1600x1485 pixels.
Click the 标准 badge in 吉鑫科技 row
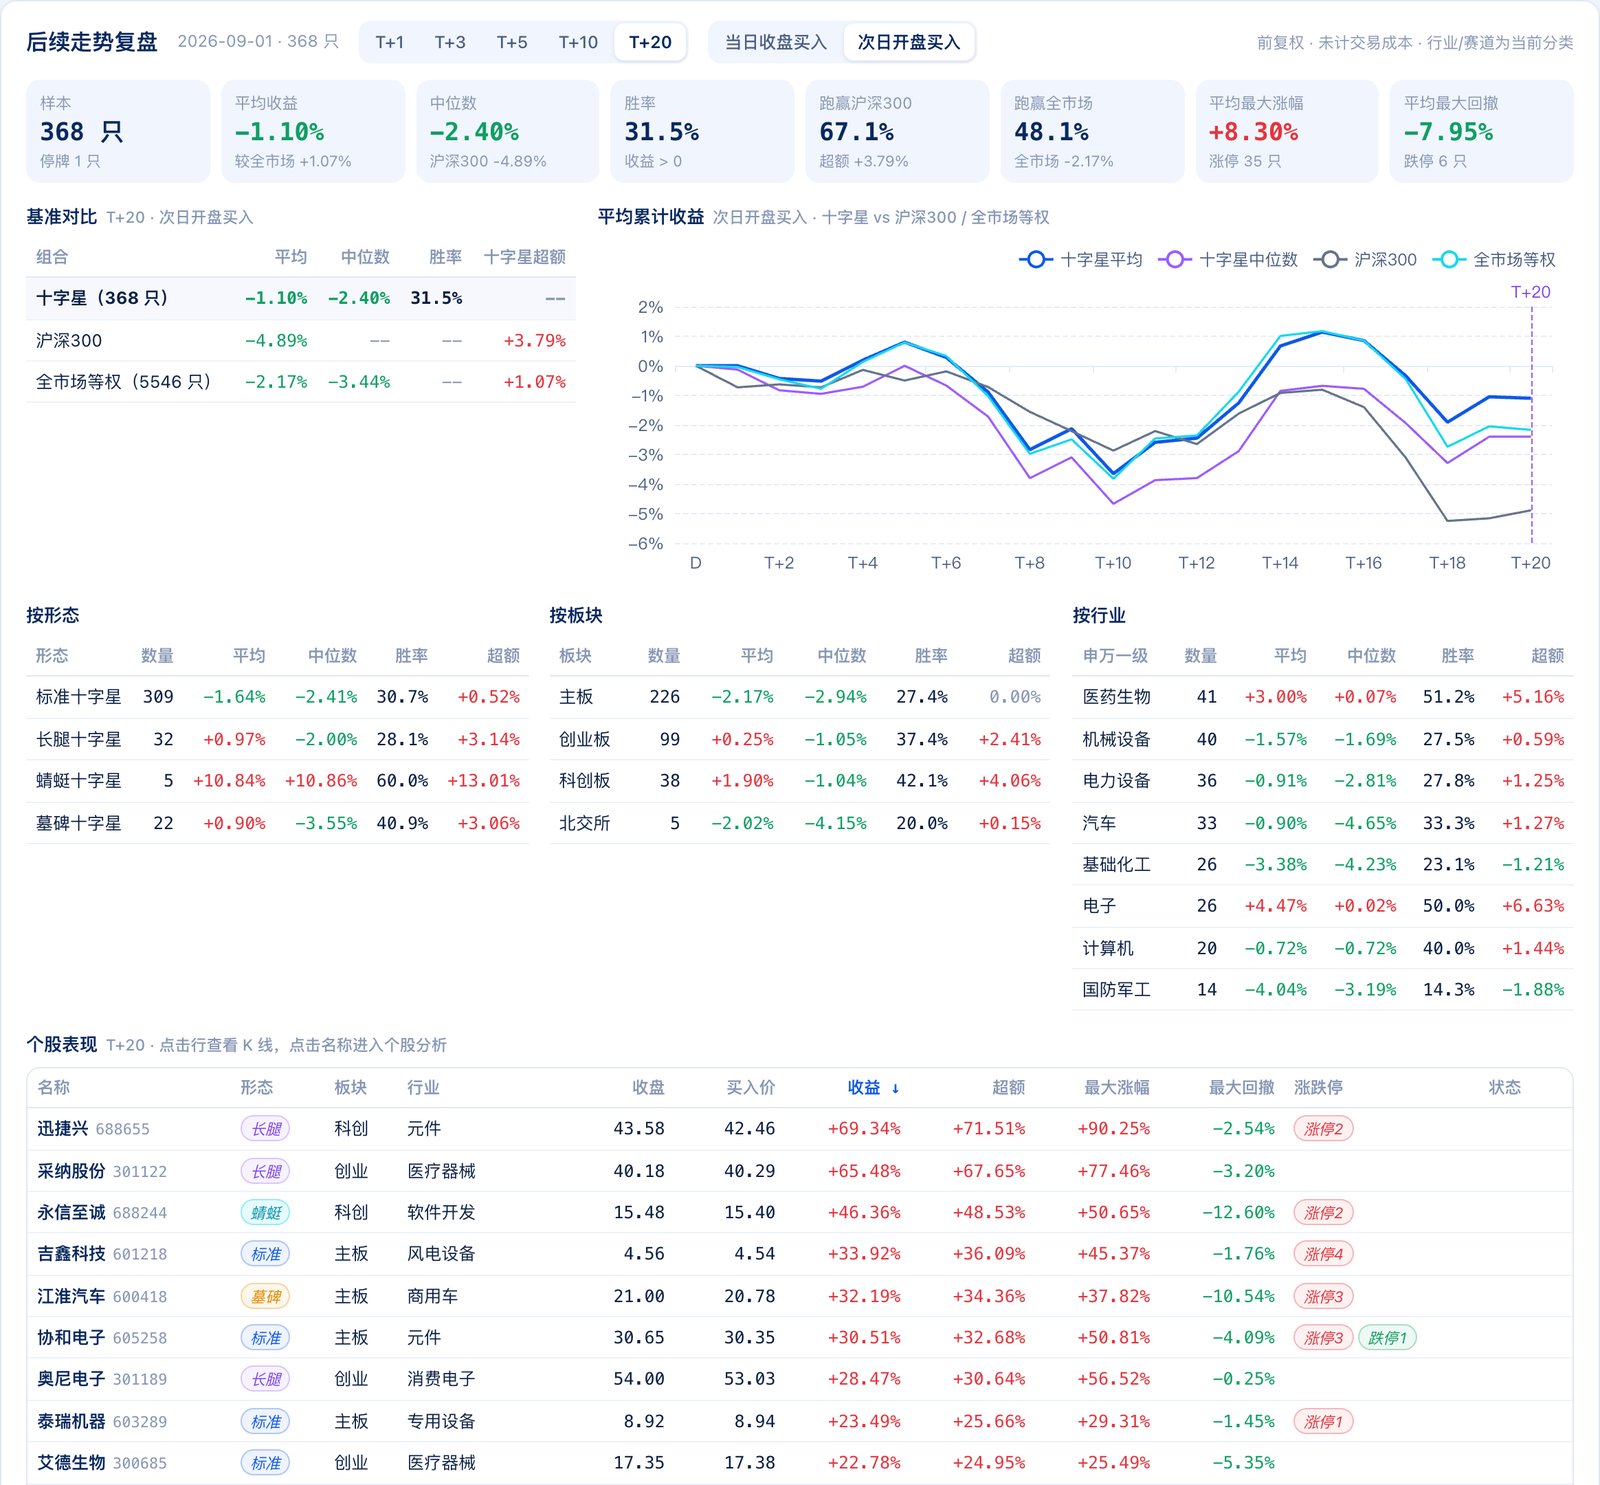pos(265,1254)
